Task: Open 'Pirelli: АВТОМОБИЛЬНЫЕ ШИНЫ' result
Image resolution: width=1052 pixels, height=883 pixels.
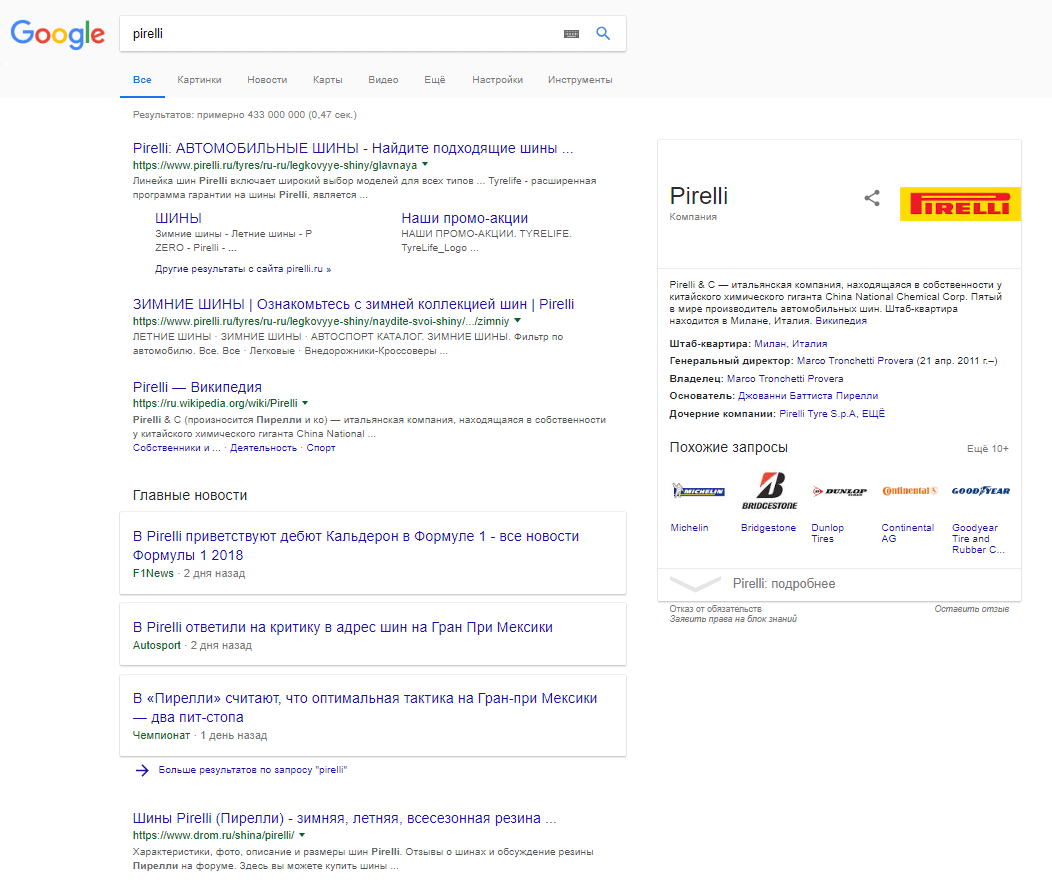Action: coord(353,148)
